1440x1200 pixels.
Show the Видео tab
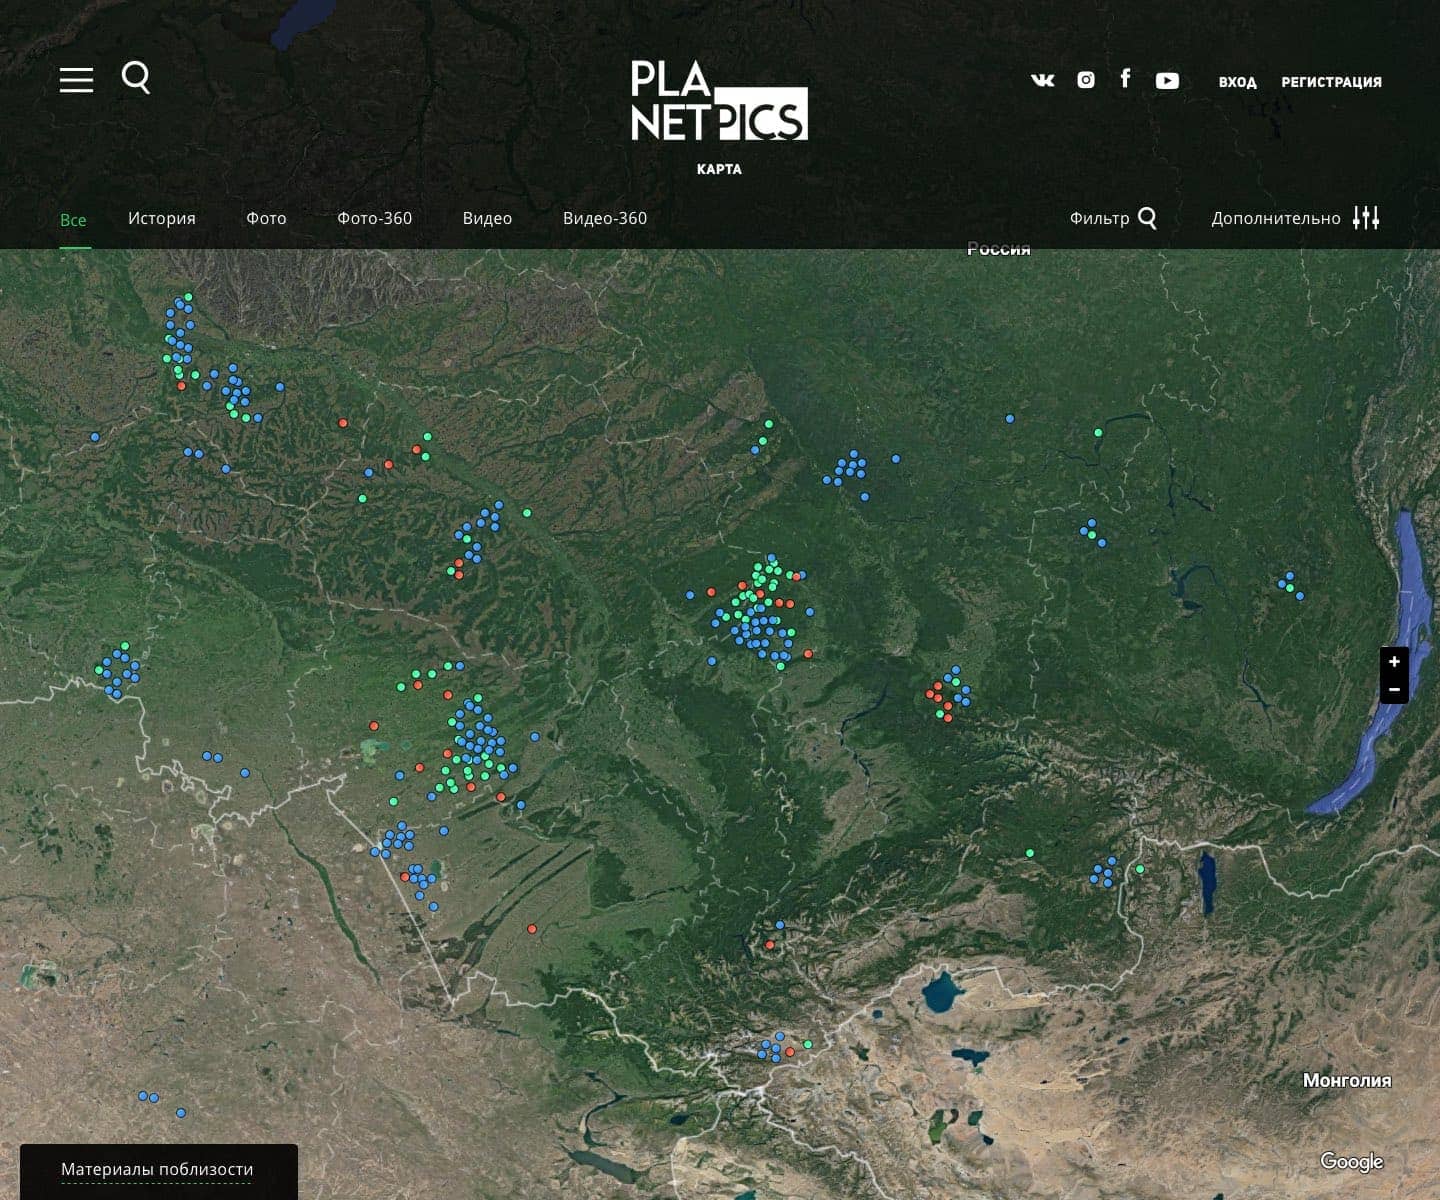click(x=487, y=218)
